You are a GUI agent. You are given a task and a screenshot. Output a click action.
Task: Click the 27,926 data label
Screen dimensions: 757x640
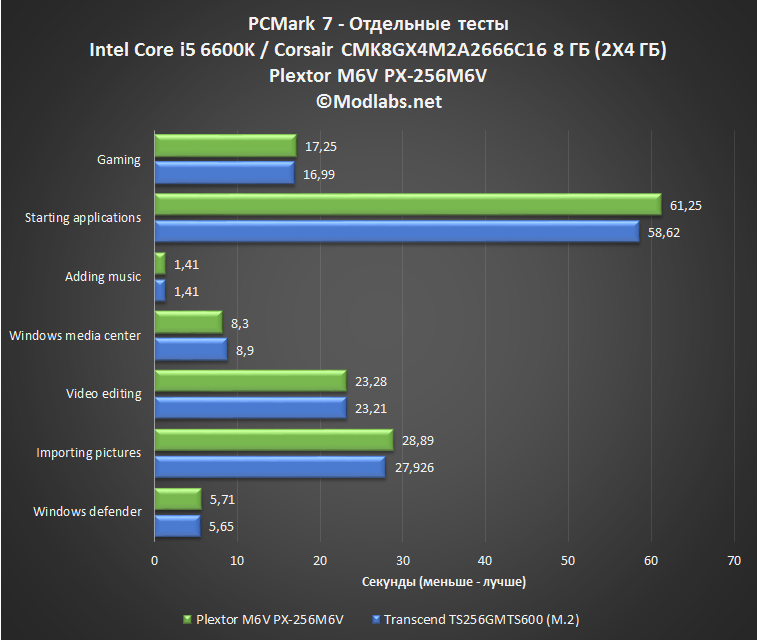[x=414, y=468]
